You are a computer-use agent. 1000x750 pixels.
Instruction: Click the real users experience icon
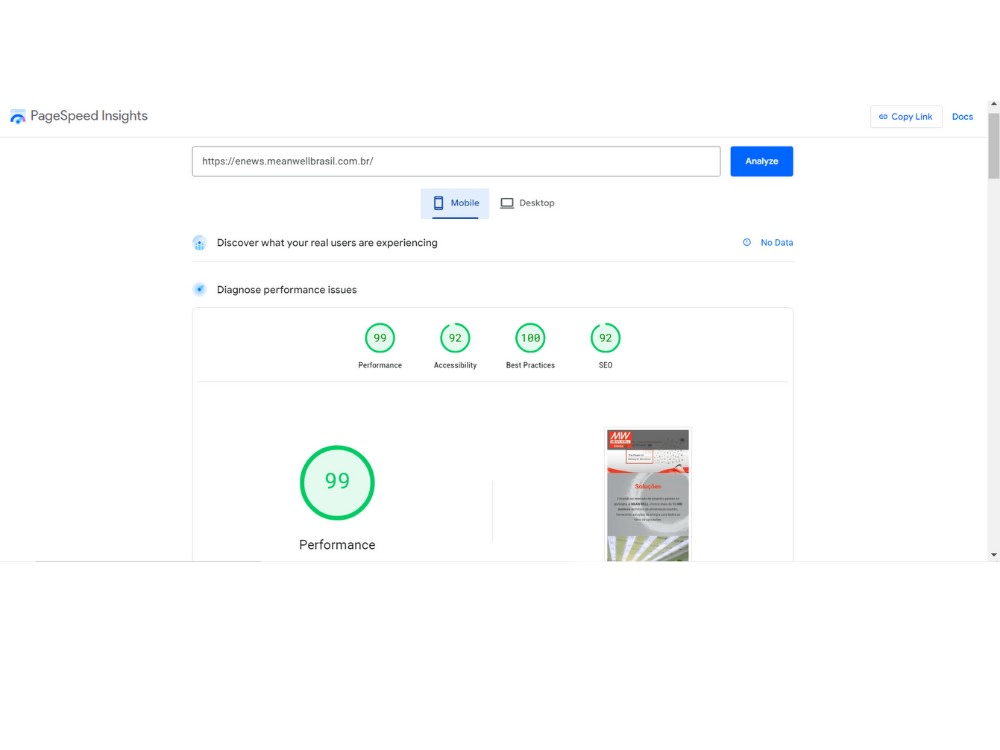click(200, 243)
